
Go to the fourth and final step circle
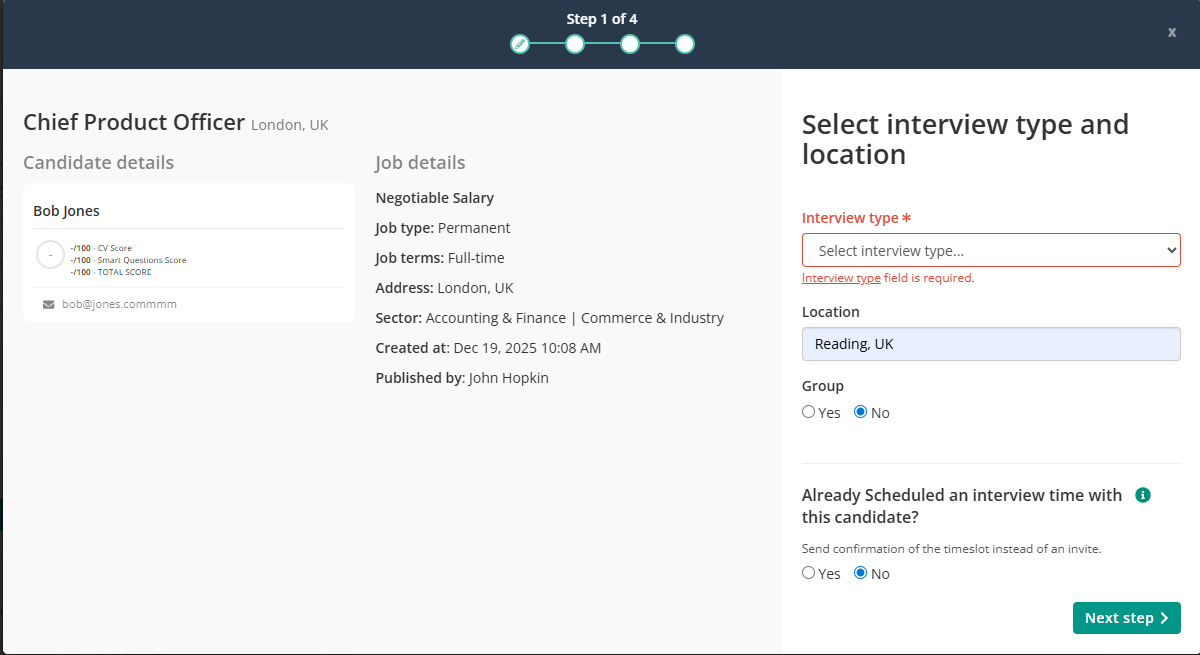click(x=684, y=44)
